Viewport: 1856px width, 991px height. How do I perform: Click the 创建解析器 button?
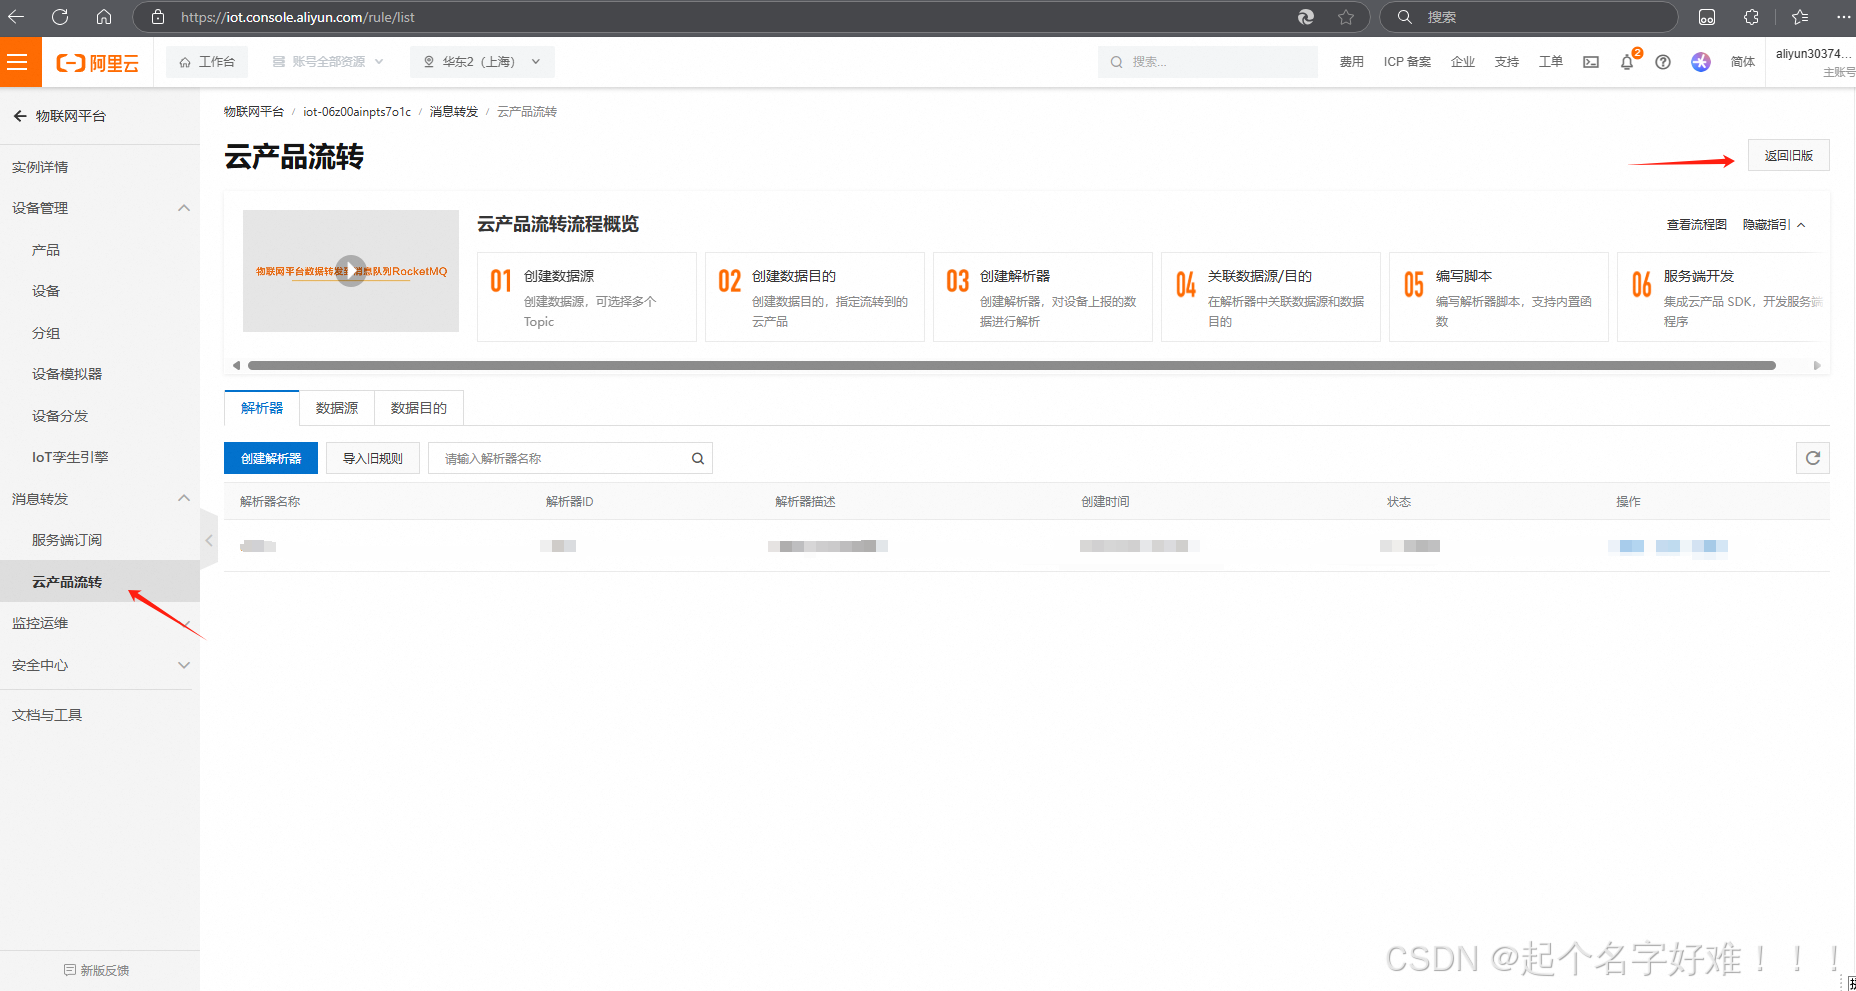(271, 458)
